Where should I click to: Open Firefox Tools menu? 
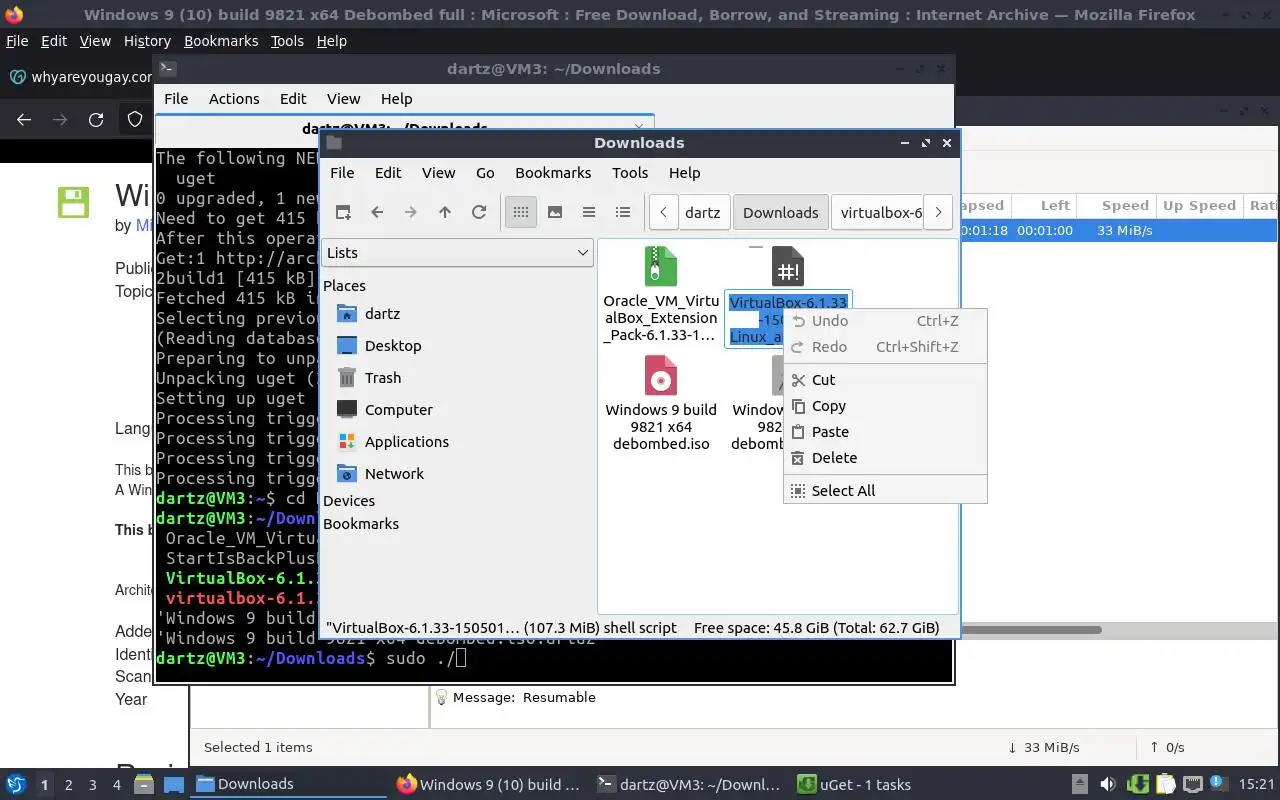pyautogui.click(x=287, y=41)
